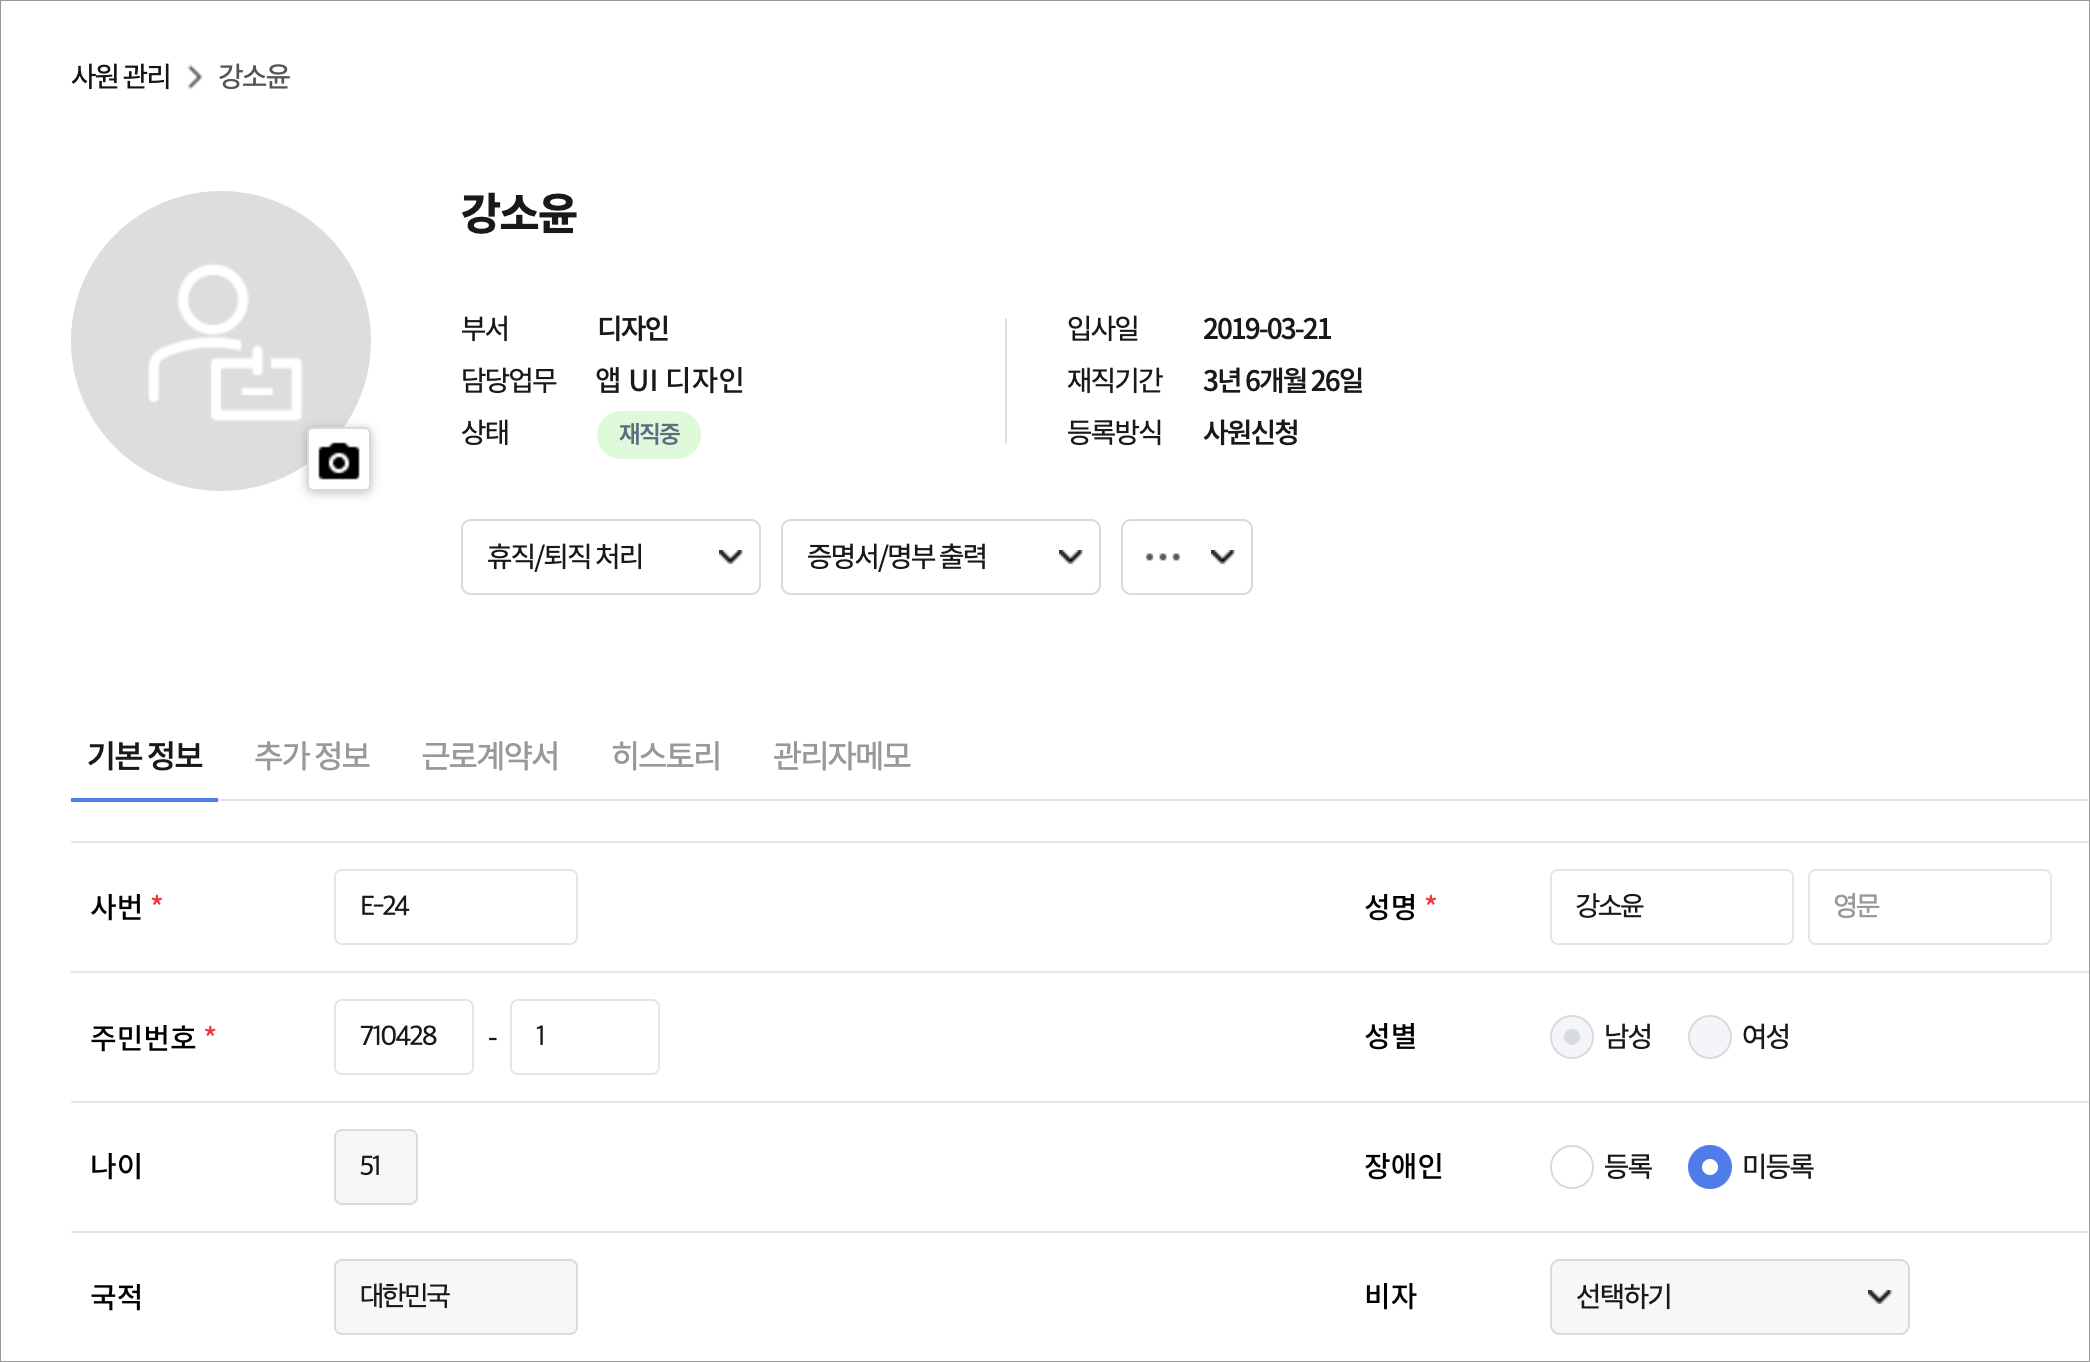Image resolution: width=2090 pixels, height=1362 pixels.
Task: Click the 사번 input field with E-24
Action: pyautogui.click(x=455, y=907)
